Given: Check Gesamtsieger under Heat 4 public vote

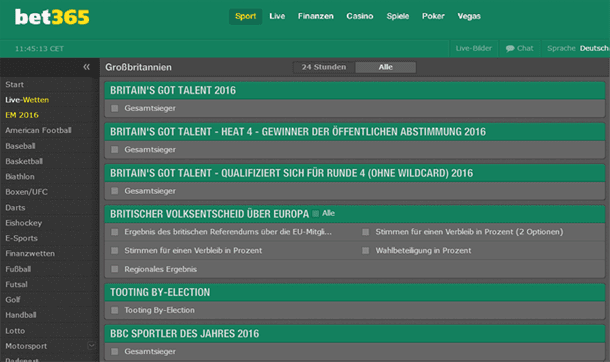Looking at the screenshot, I should pos(115,150).
